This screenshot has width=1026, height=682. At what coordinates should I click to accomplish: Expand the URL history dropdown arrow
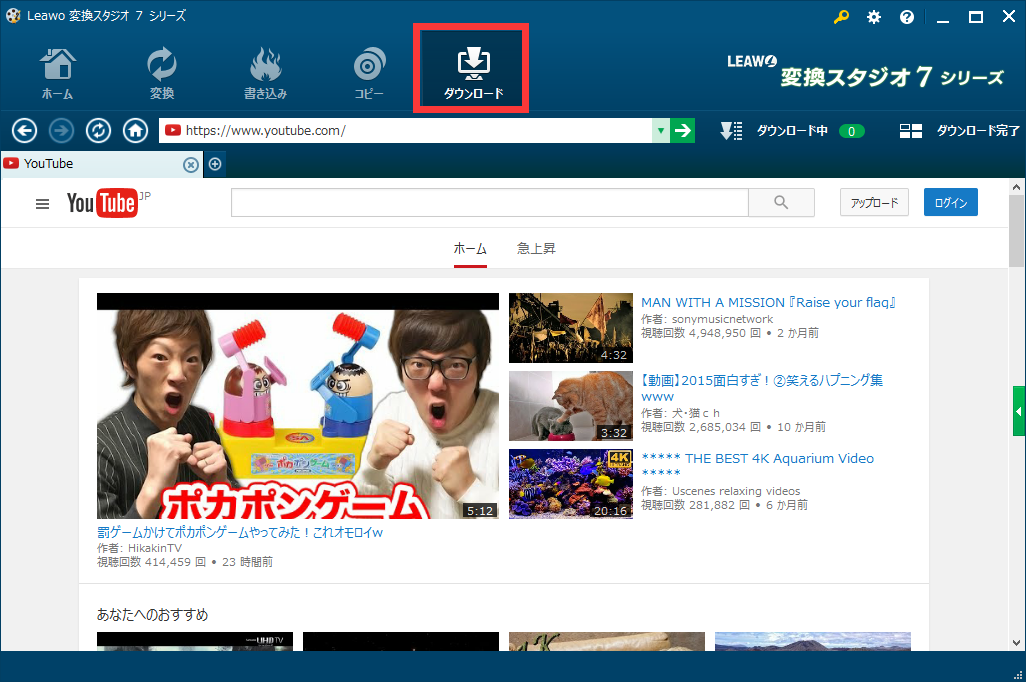click(x=660, y=131)
